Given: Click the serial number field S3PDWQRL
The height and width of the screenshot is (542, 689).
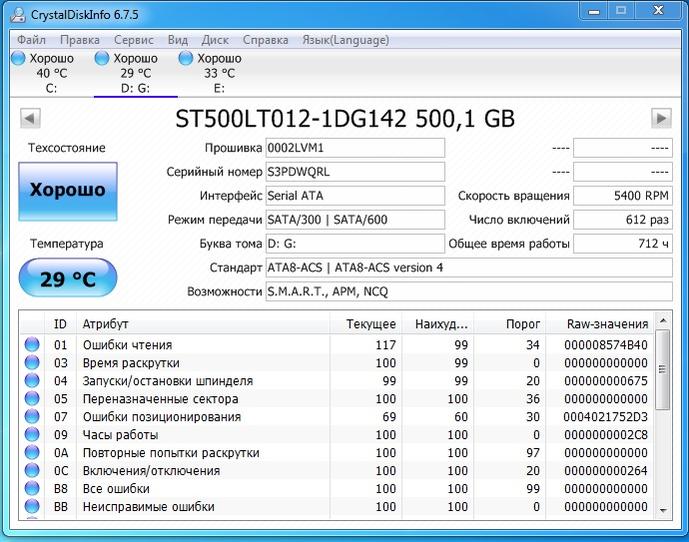Looking at the screenshot, I should tap(355, 172).
